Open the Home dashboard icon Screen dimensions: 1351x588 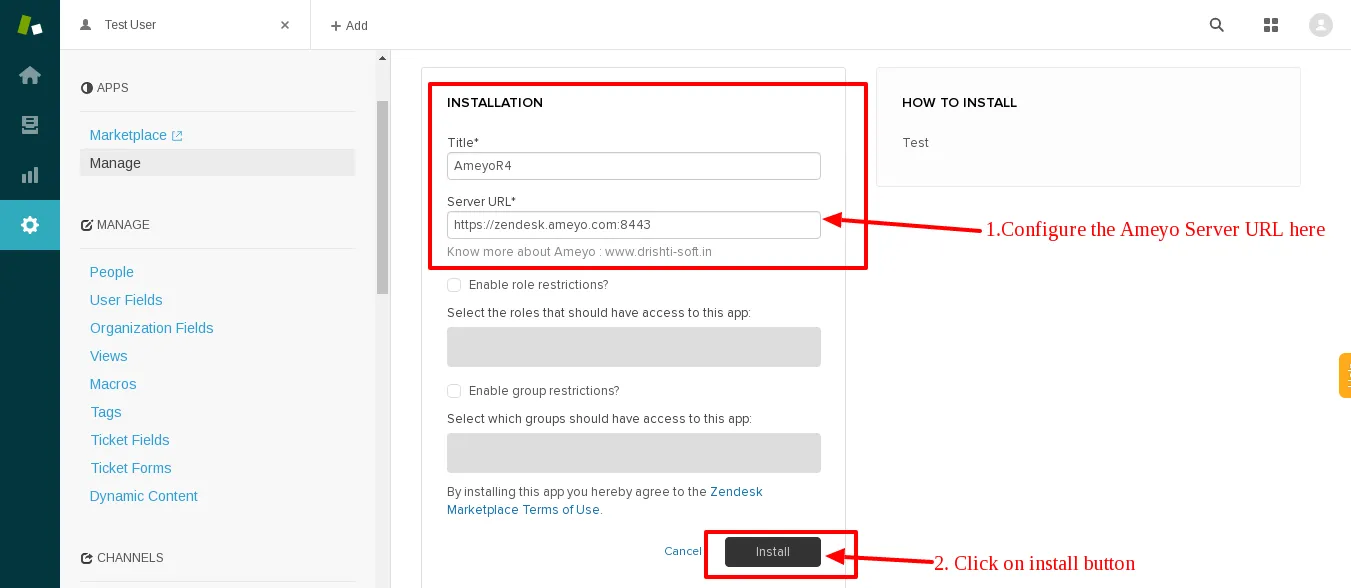[x=30, y=75]
